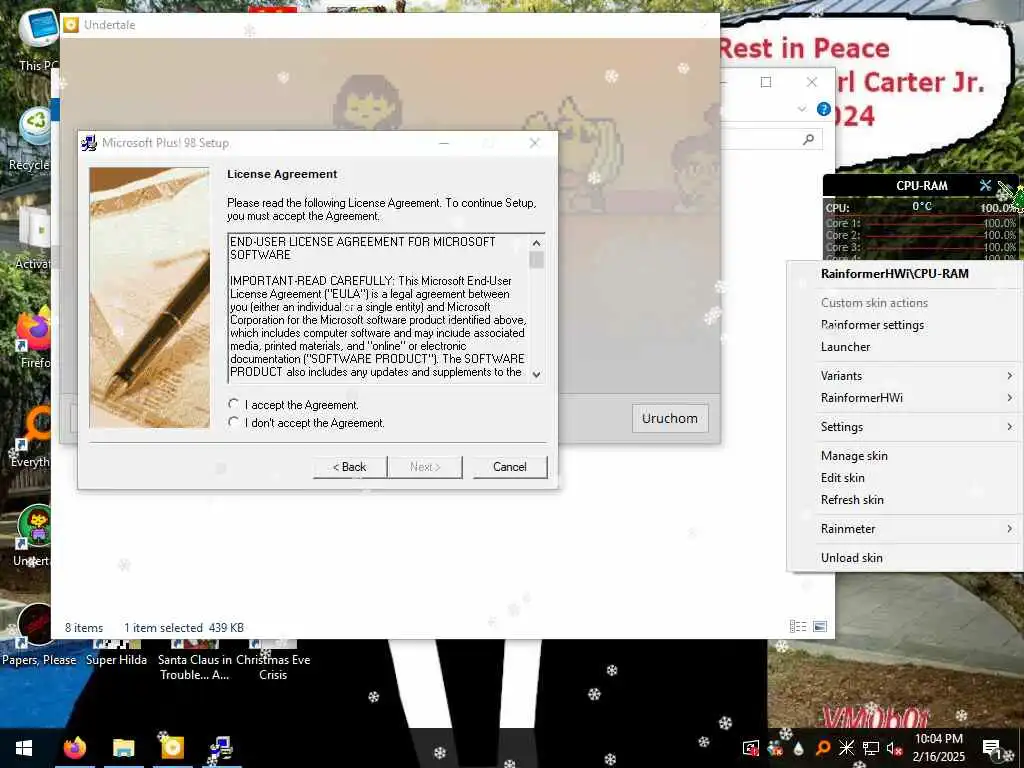Select 'I don't accept the Agreement' option
1024x768 pixels.
pyautogui.click(x=234, y=423)
